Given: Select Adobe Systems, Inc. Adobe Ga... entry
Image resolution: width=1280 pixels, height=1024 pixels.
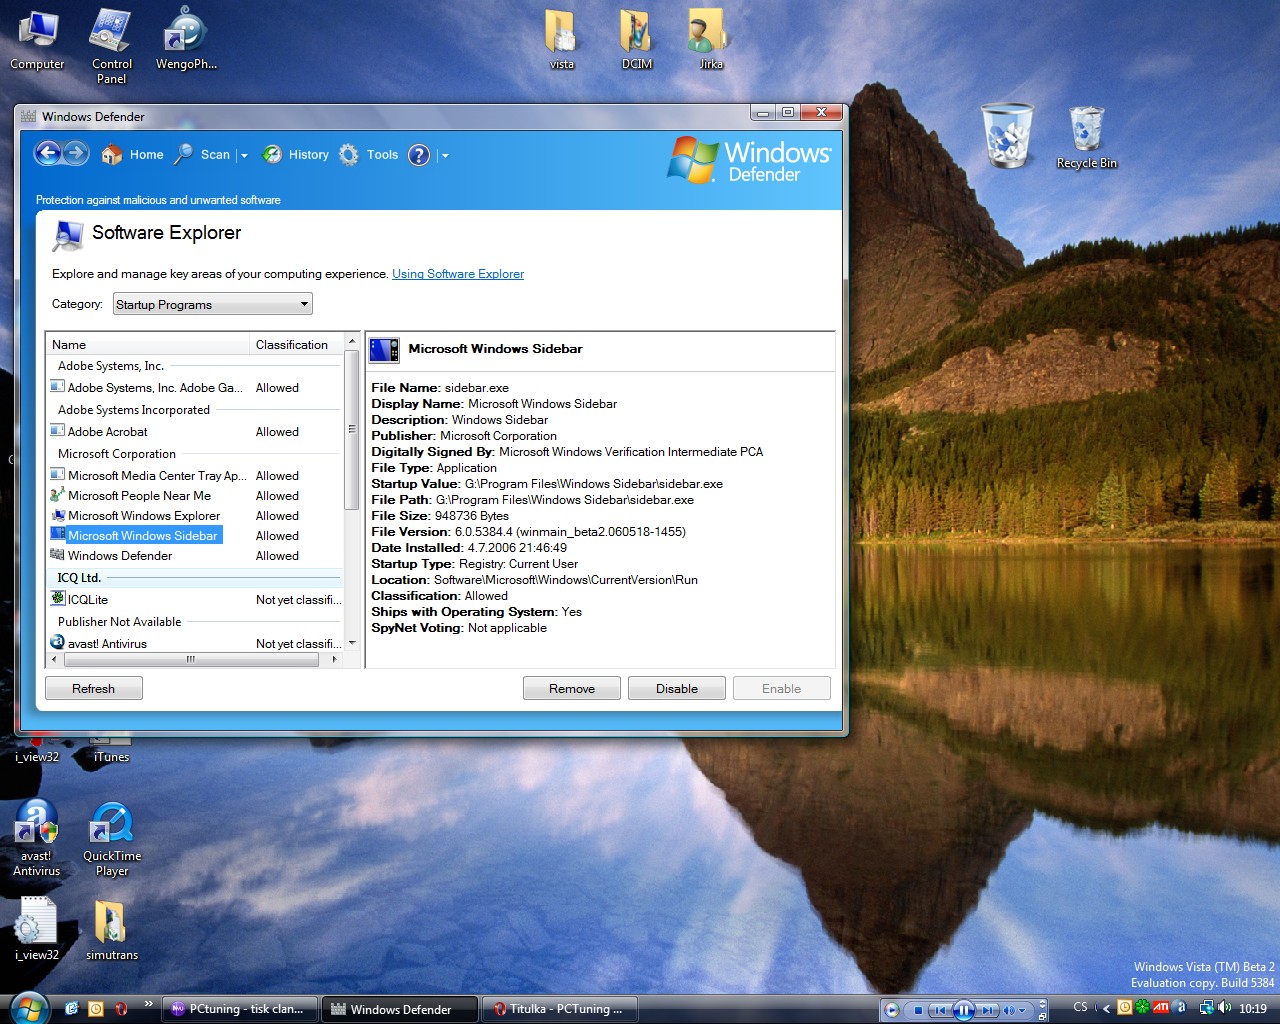Looking at the screenshot, I should point(195,388).
